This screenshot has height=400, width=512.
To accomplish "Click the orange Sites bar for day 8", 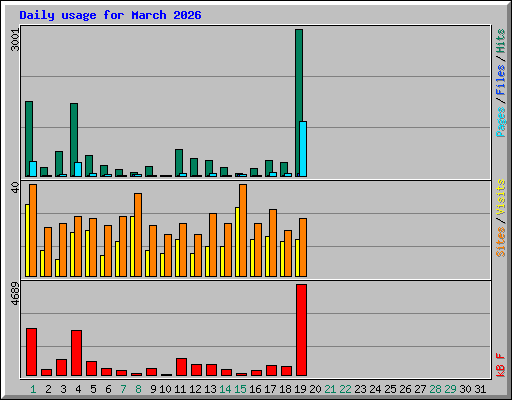I will (138, 235).
